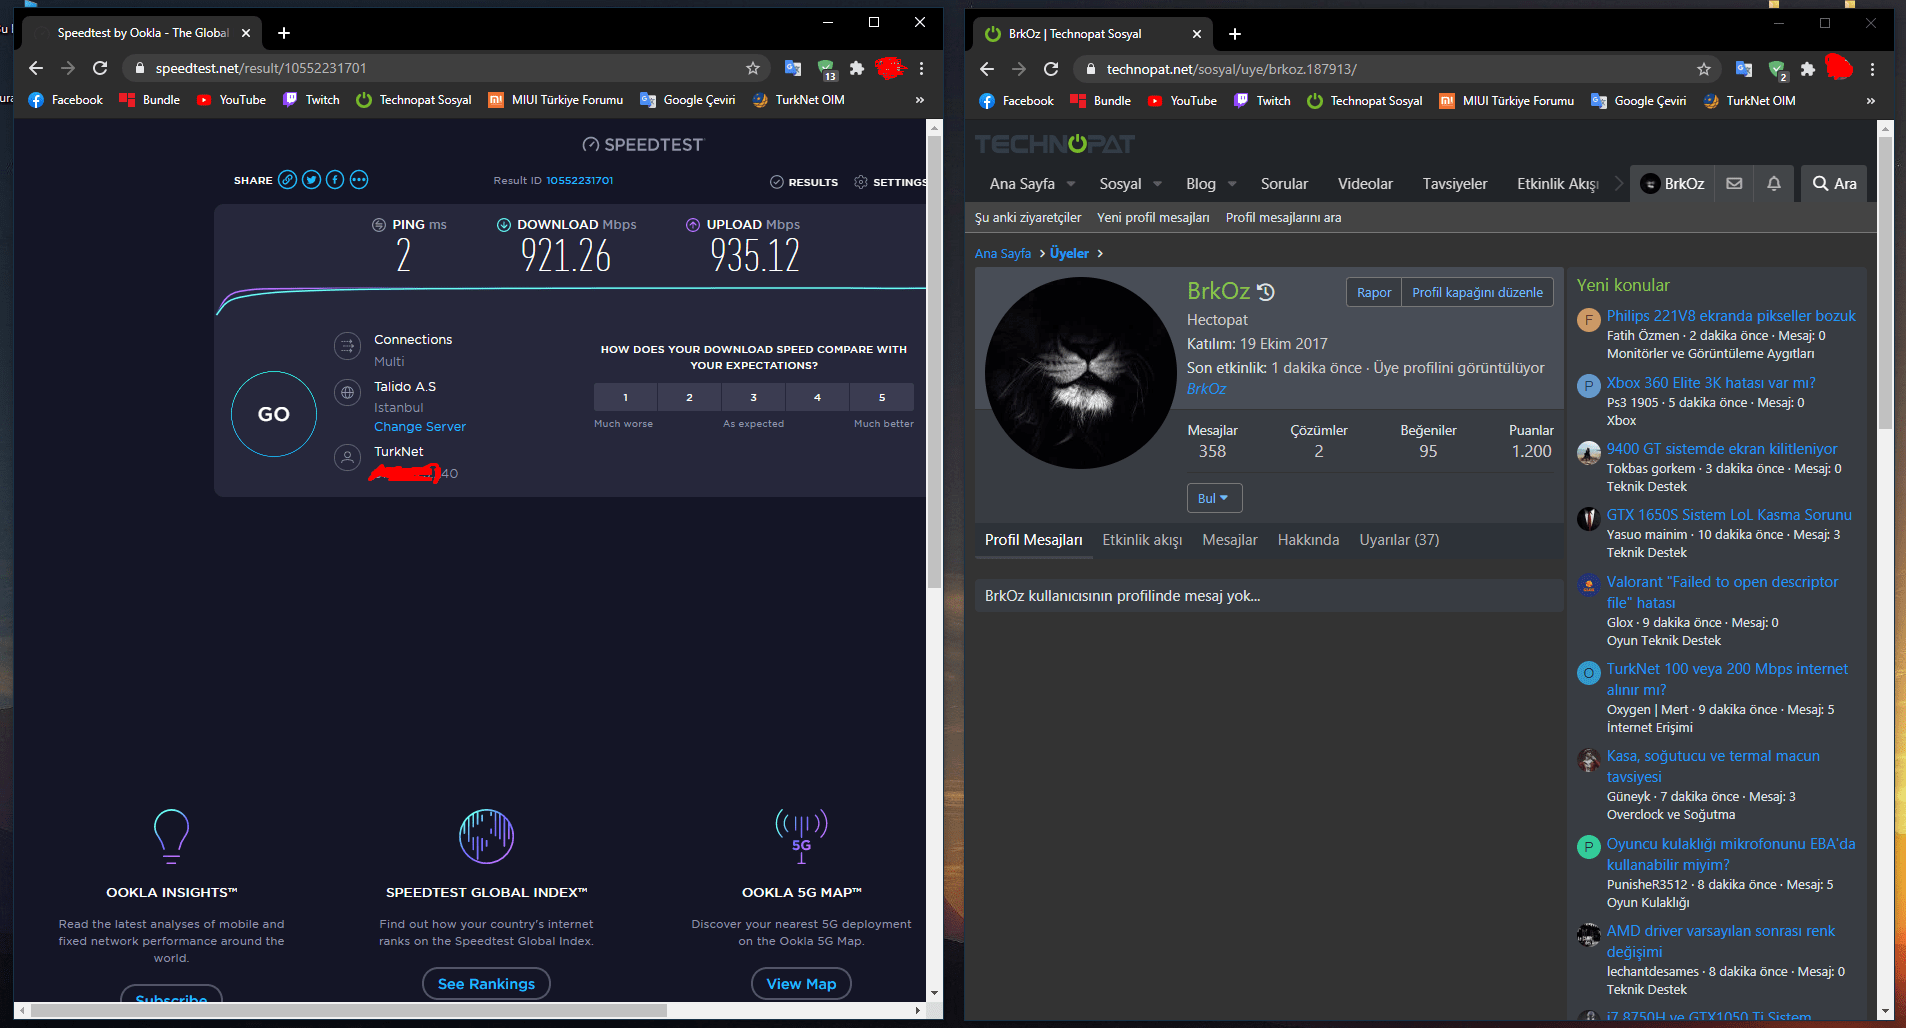Expand the Bul dropdown

coord(1214,498)
